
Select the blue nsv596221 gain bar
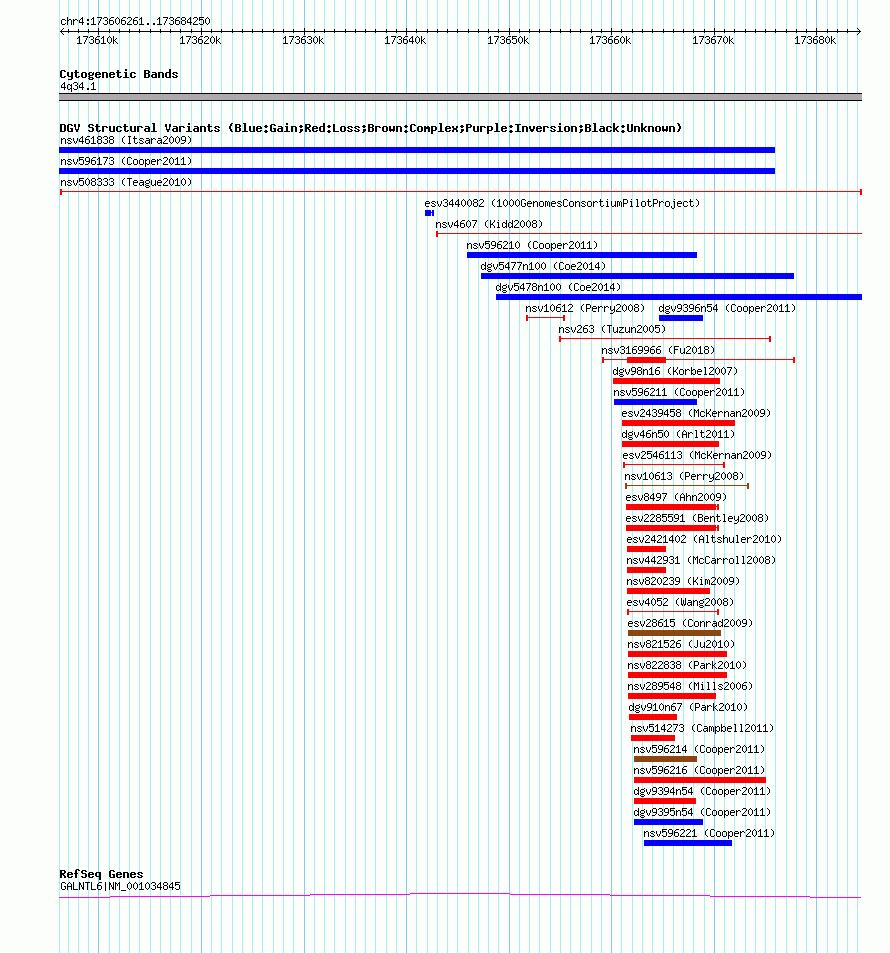tap(688, 843)
